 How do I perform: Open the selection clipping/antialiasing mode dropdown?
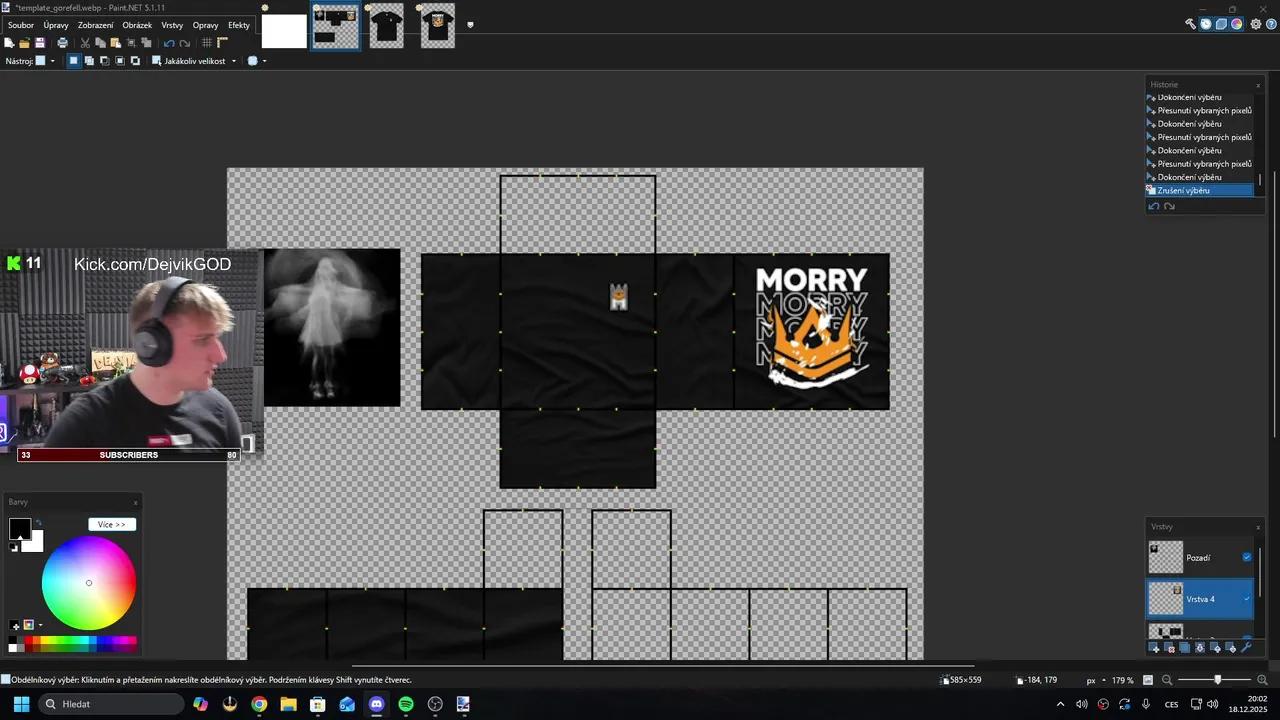click(257, 61)
